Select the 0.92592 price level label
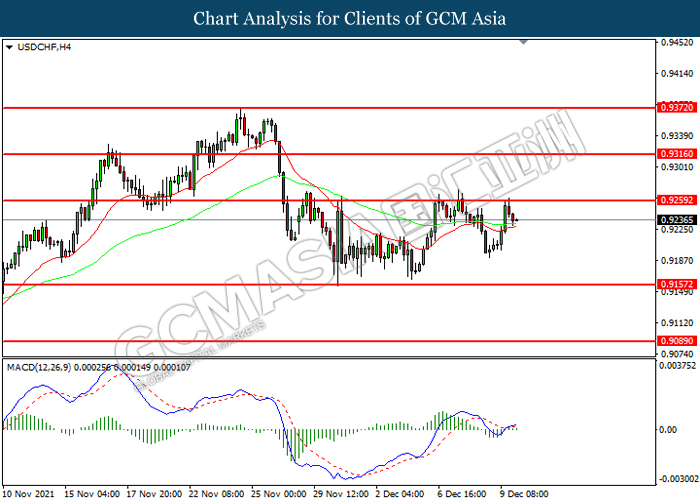This screenshot has width=700, height=500. point(677,200)
